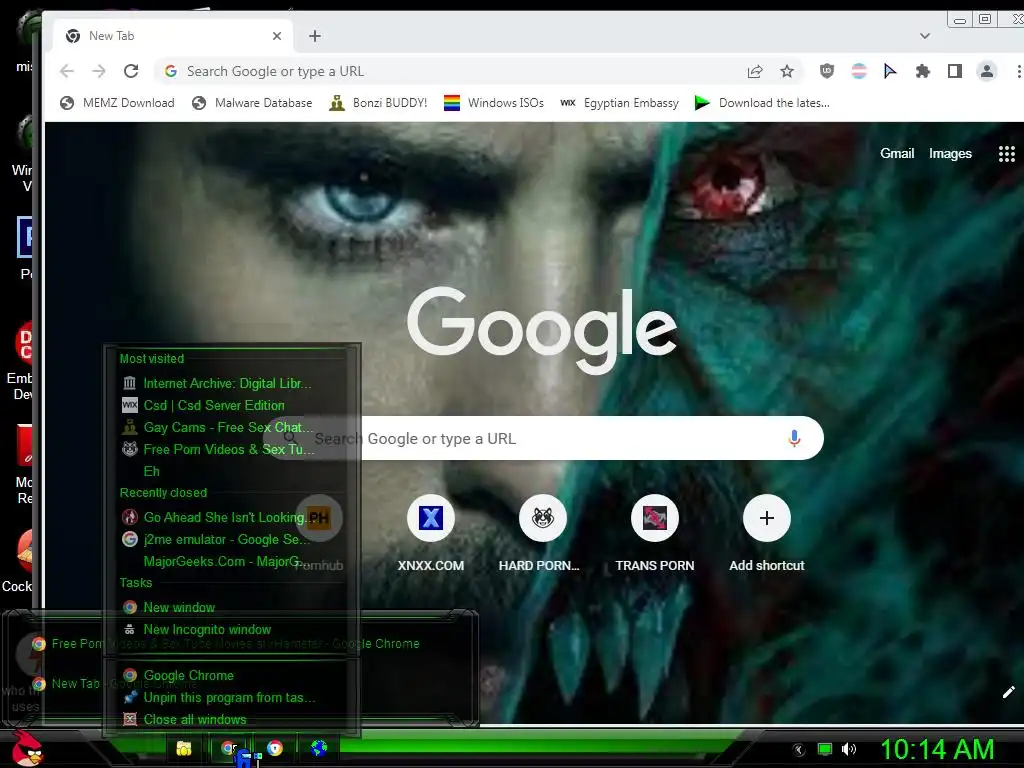This screenshot has width=1024, height=768.
Task: Click the address bar URL field
Action: coord(451,71)
